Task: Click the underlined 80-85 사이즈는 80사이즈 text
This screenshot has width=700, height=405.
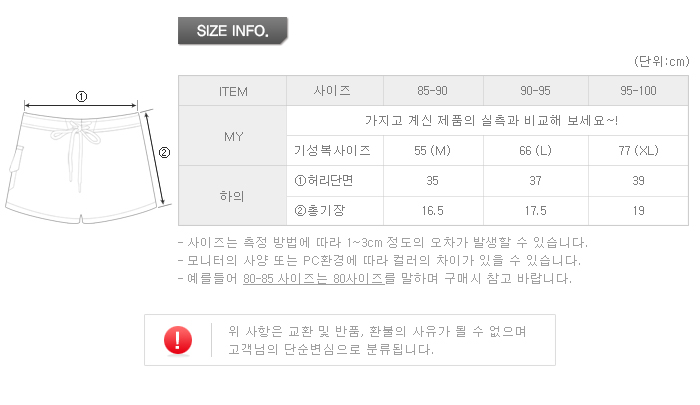Action: (313, 278)
